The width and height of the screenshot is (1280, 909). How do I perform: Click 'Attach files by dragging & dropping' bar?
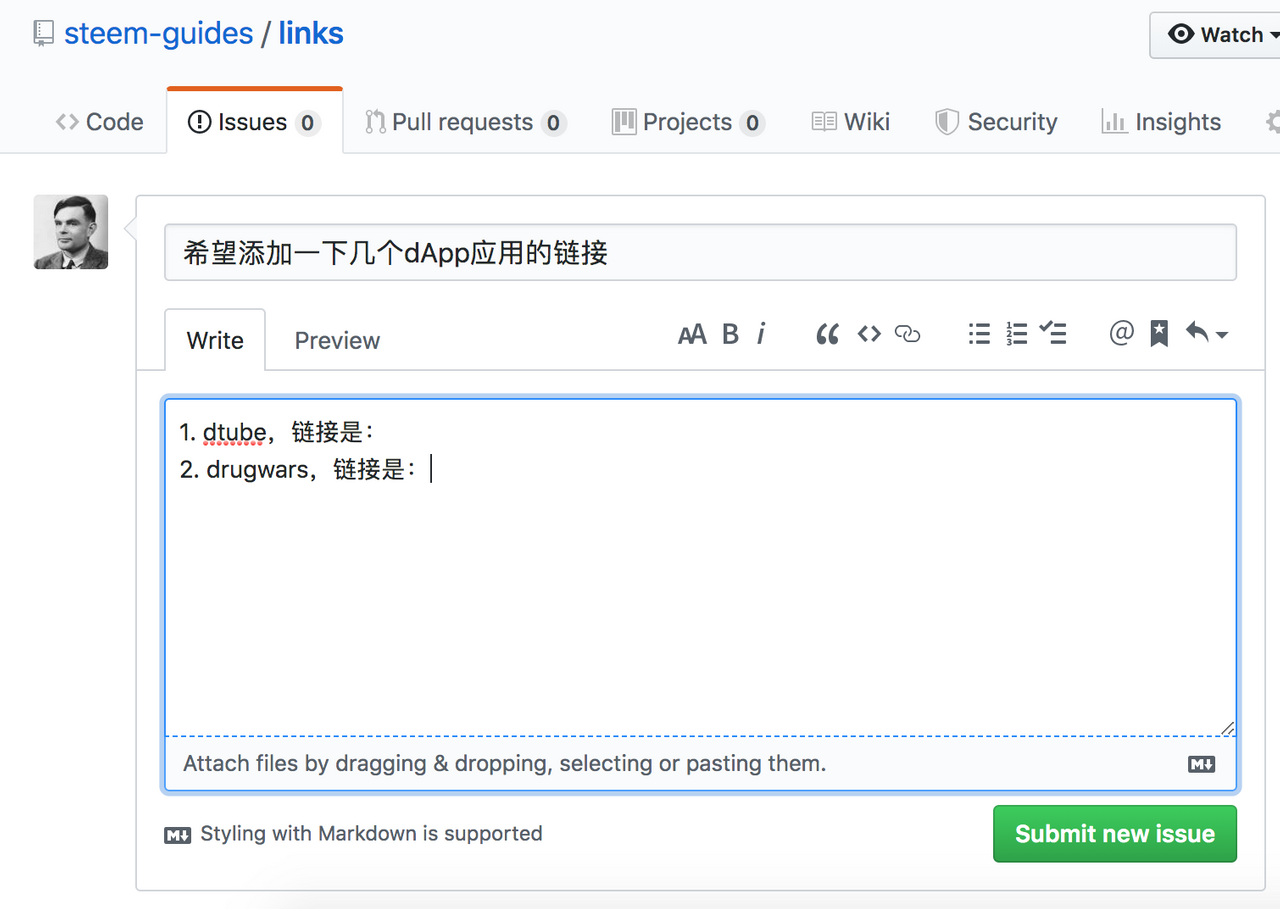pos(700,764)
